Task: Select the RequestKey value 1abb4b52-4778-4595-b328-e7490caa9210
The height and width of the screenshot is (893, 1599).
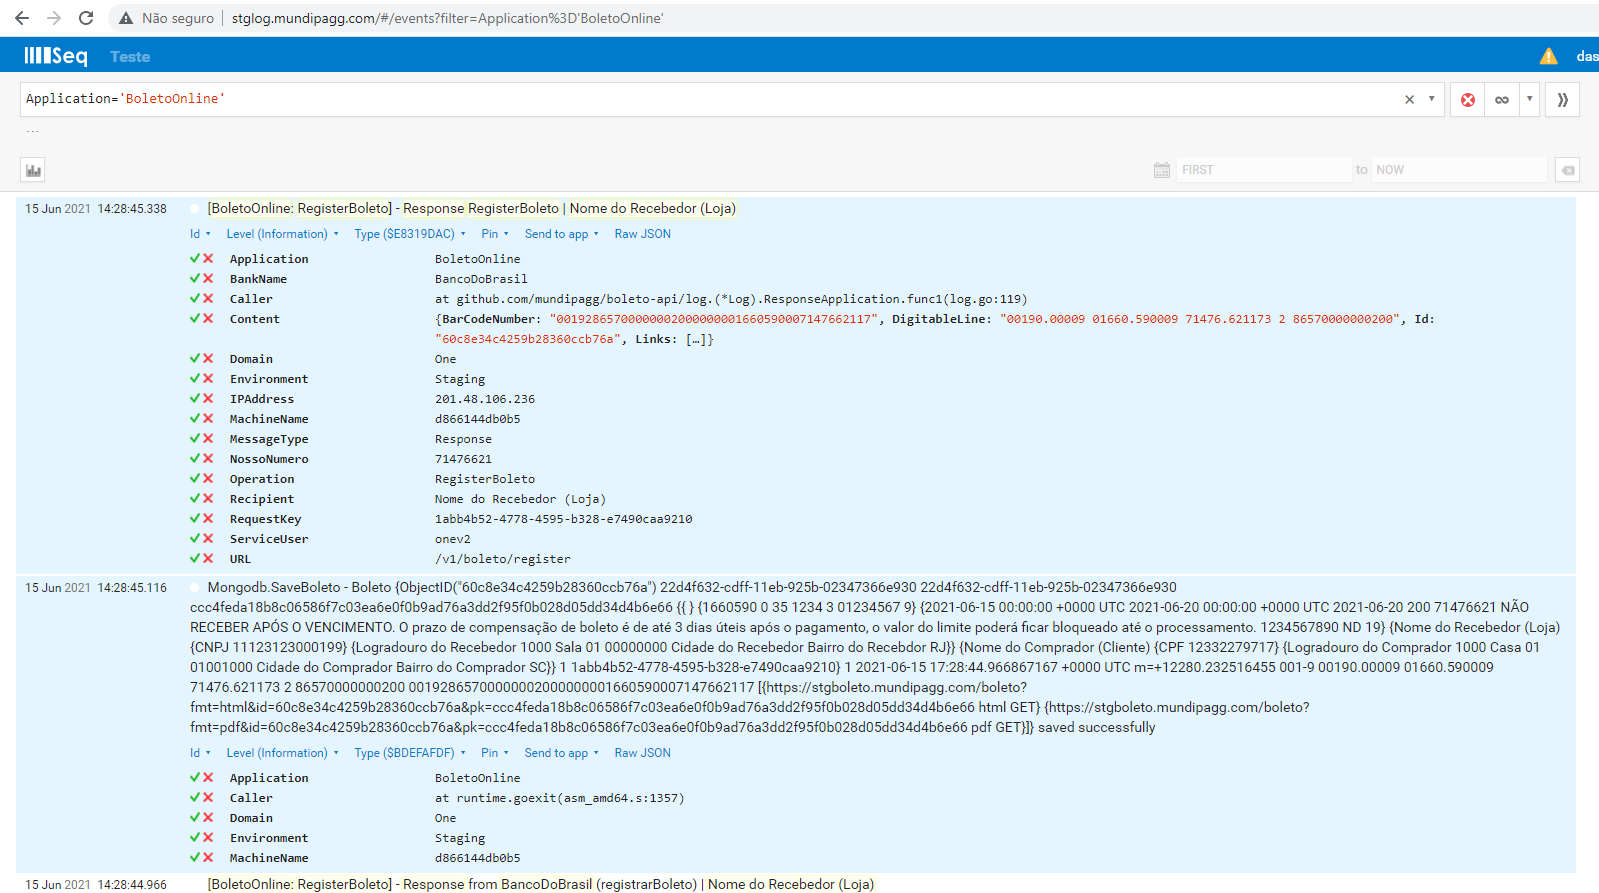Action: click(563, 519)
